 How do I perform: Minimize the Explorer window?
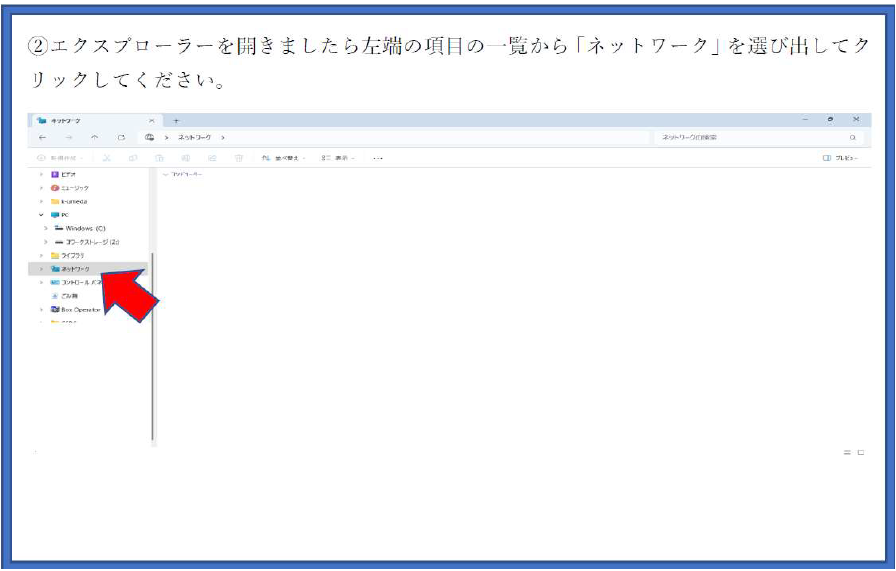805,119
